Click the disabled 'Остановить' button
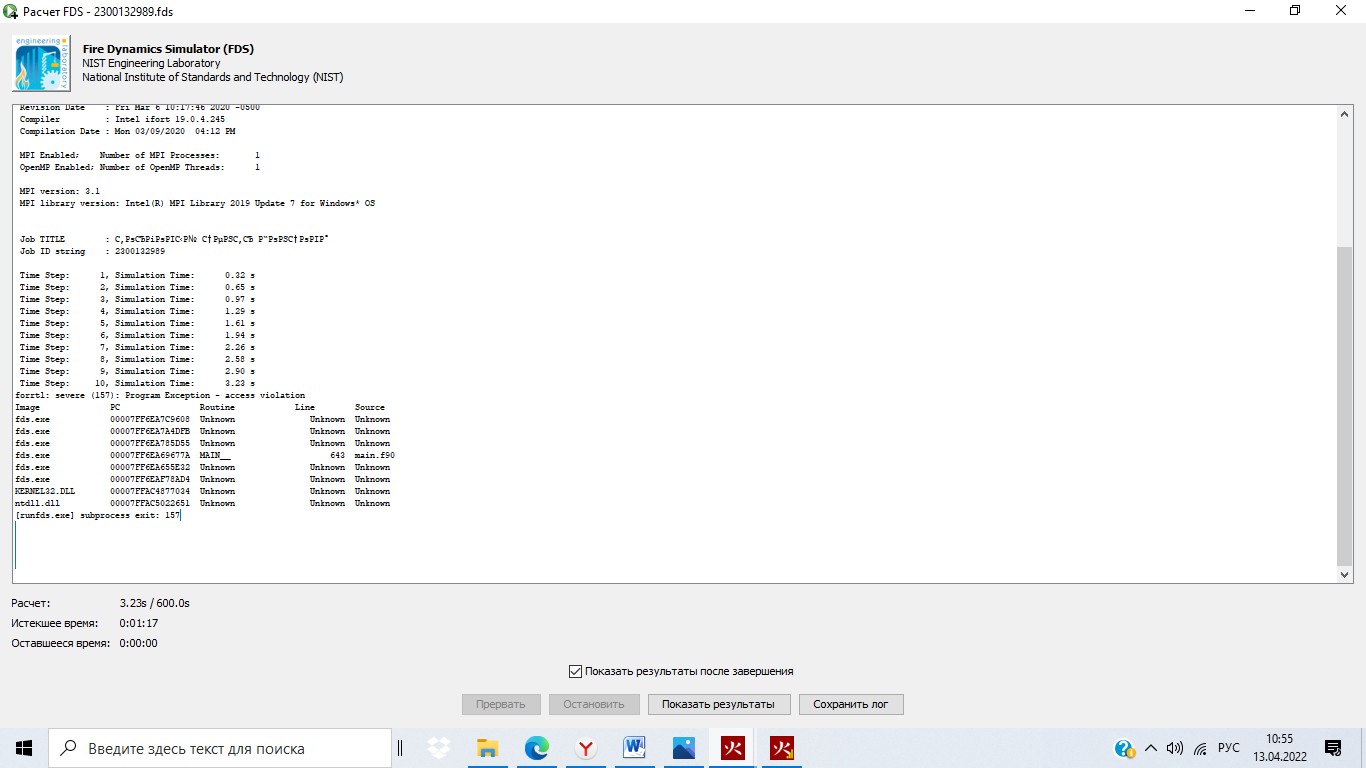The width and height of the screenshot is (1366, 768). (x=594, y=704)
